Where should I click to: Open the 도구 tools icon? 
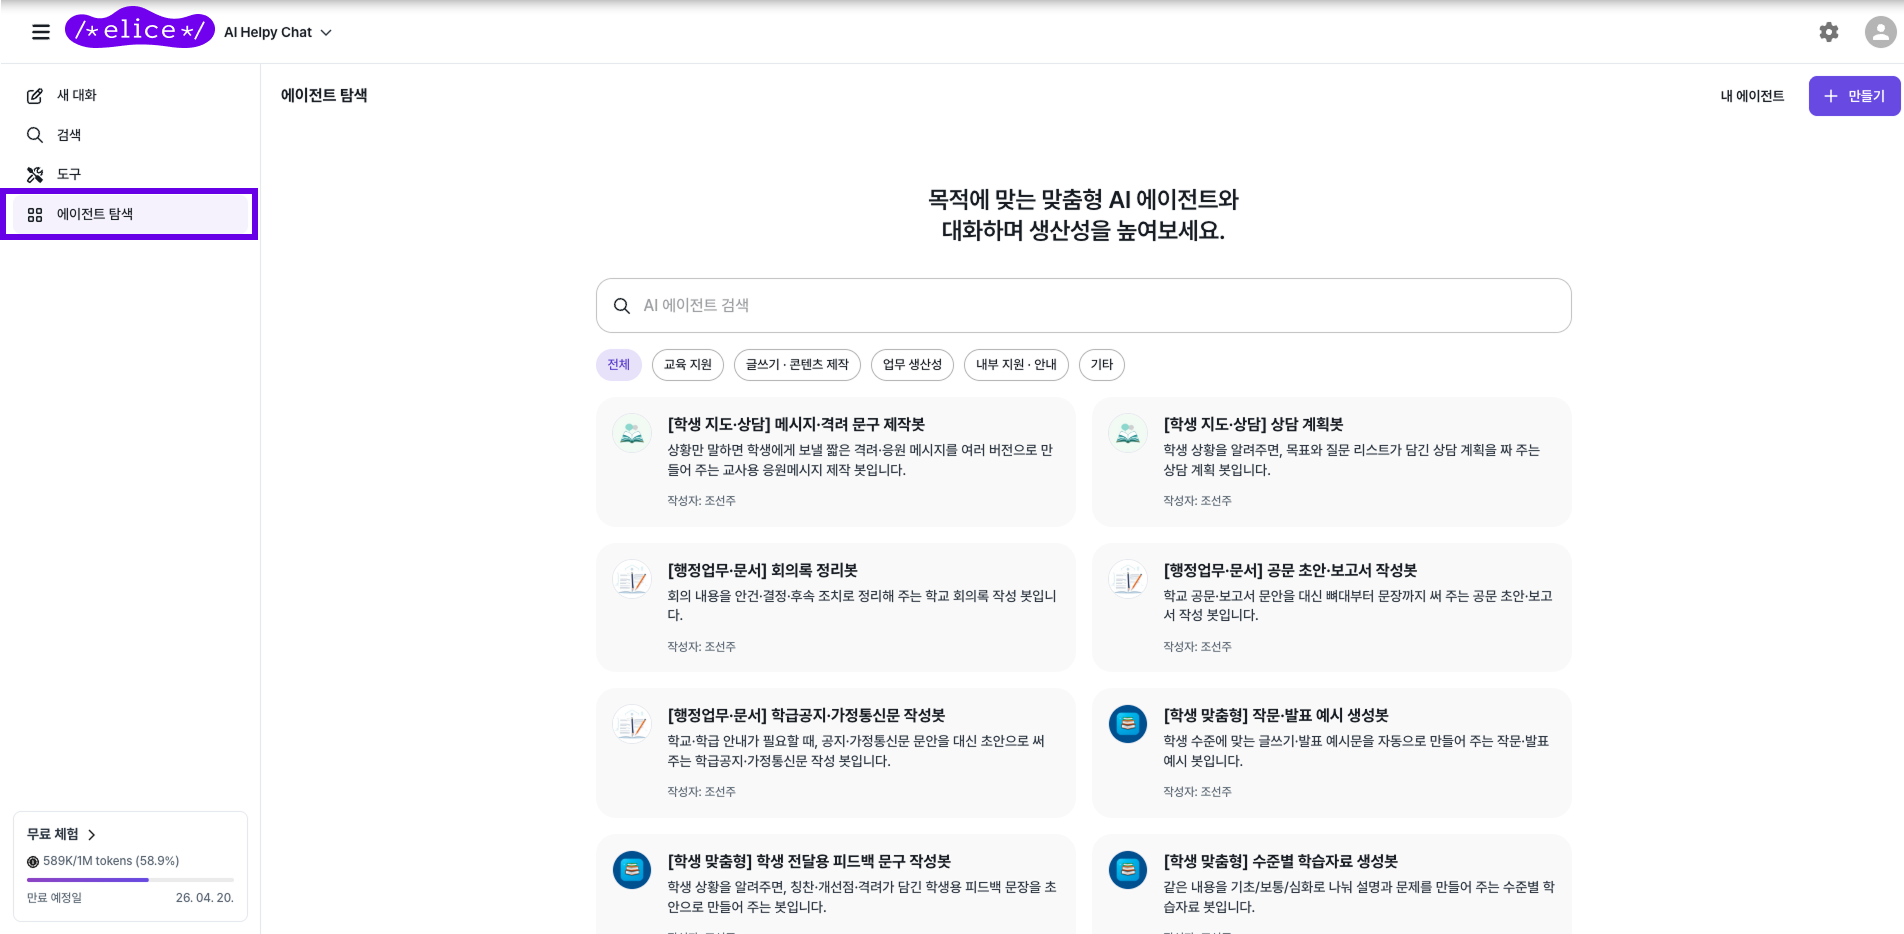(x=34, y=174)
